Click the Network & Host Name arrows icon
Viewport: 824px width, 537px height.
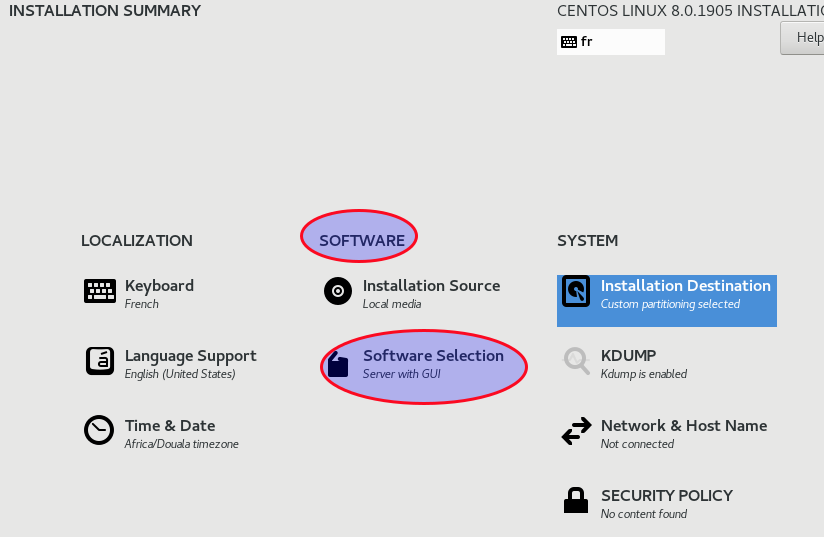click(576, 431)
